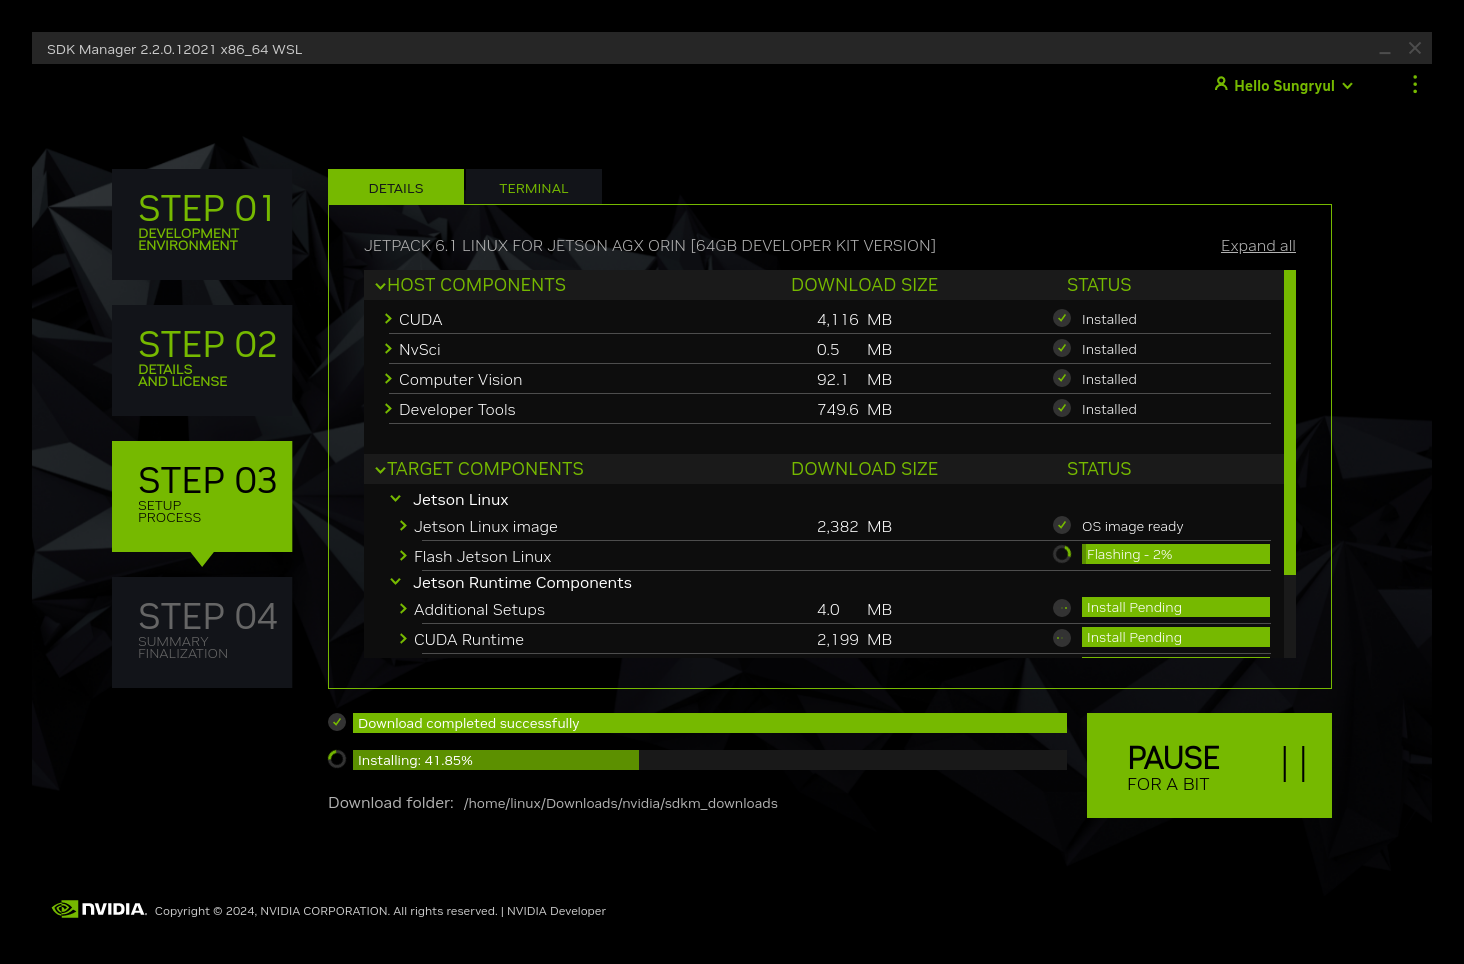Image resolution: width=1464 pixels, height=964 pixels.
Task: Click the CUDA 4,116 MB download size
Action: point(854,320)
